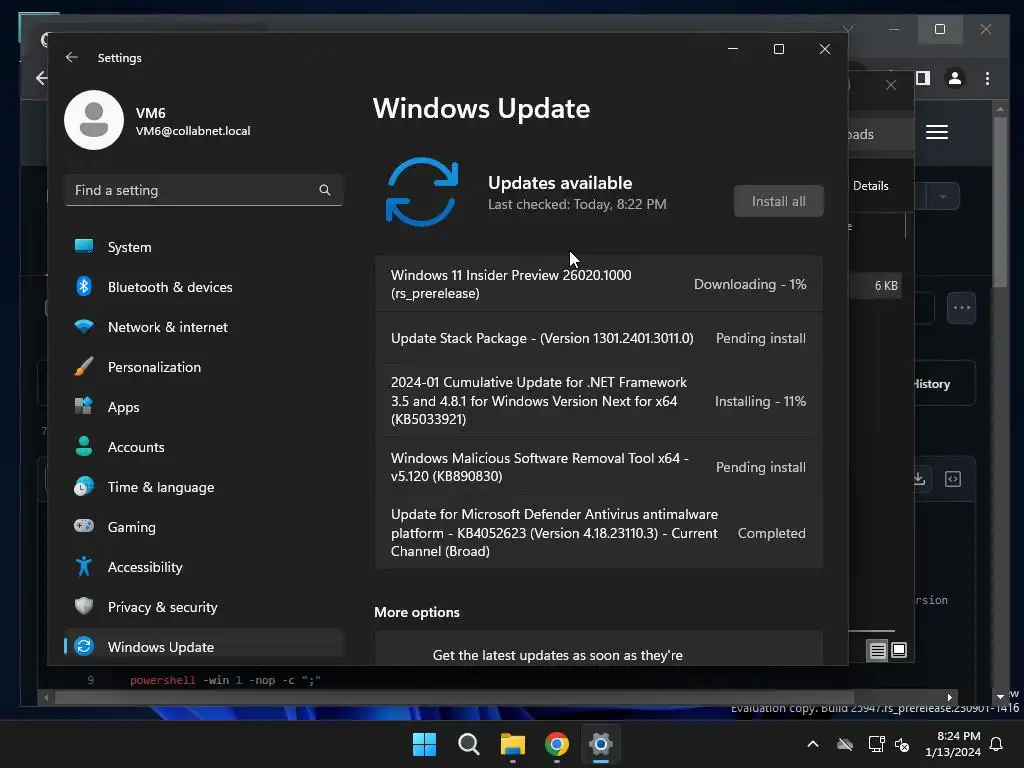The width and height of the screenshot is (1024, 768).
Task: Open the System settings category
Action: tap(204, 247)
